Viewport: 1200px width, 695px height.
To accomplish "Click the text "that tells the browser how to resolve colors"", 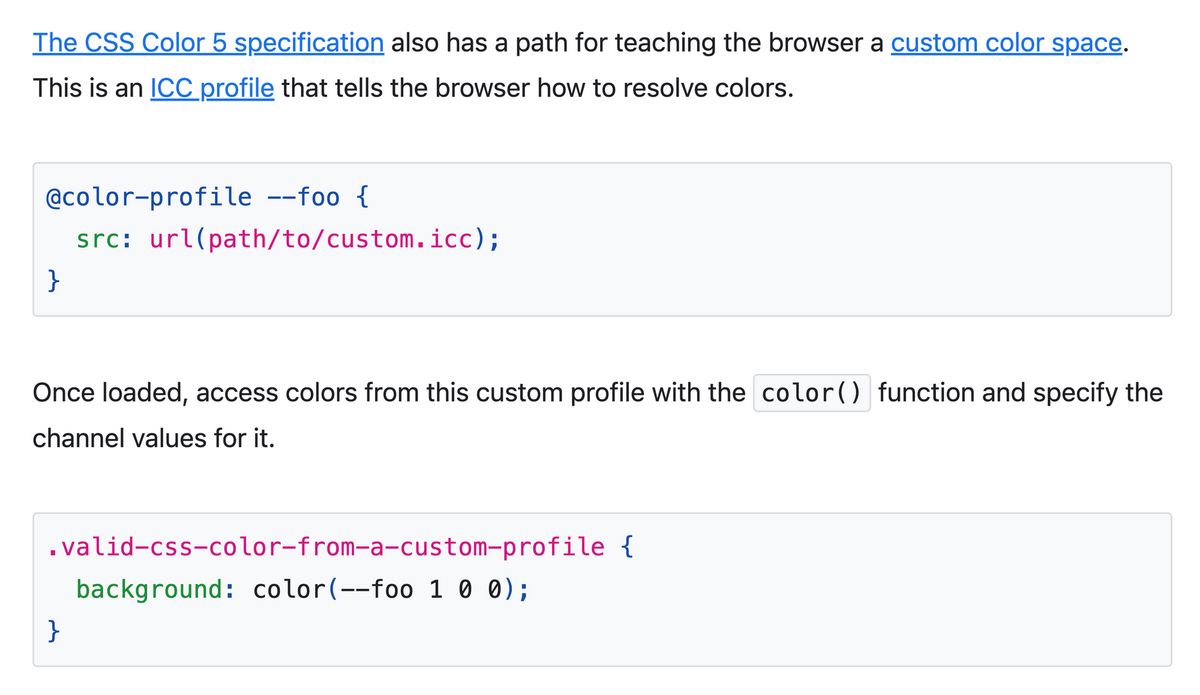I will [535, 88].
